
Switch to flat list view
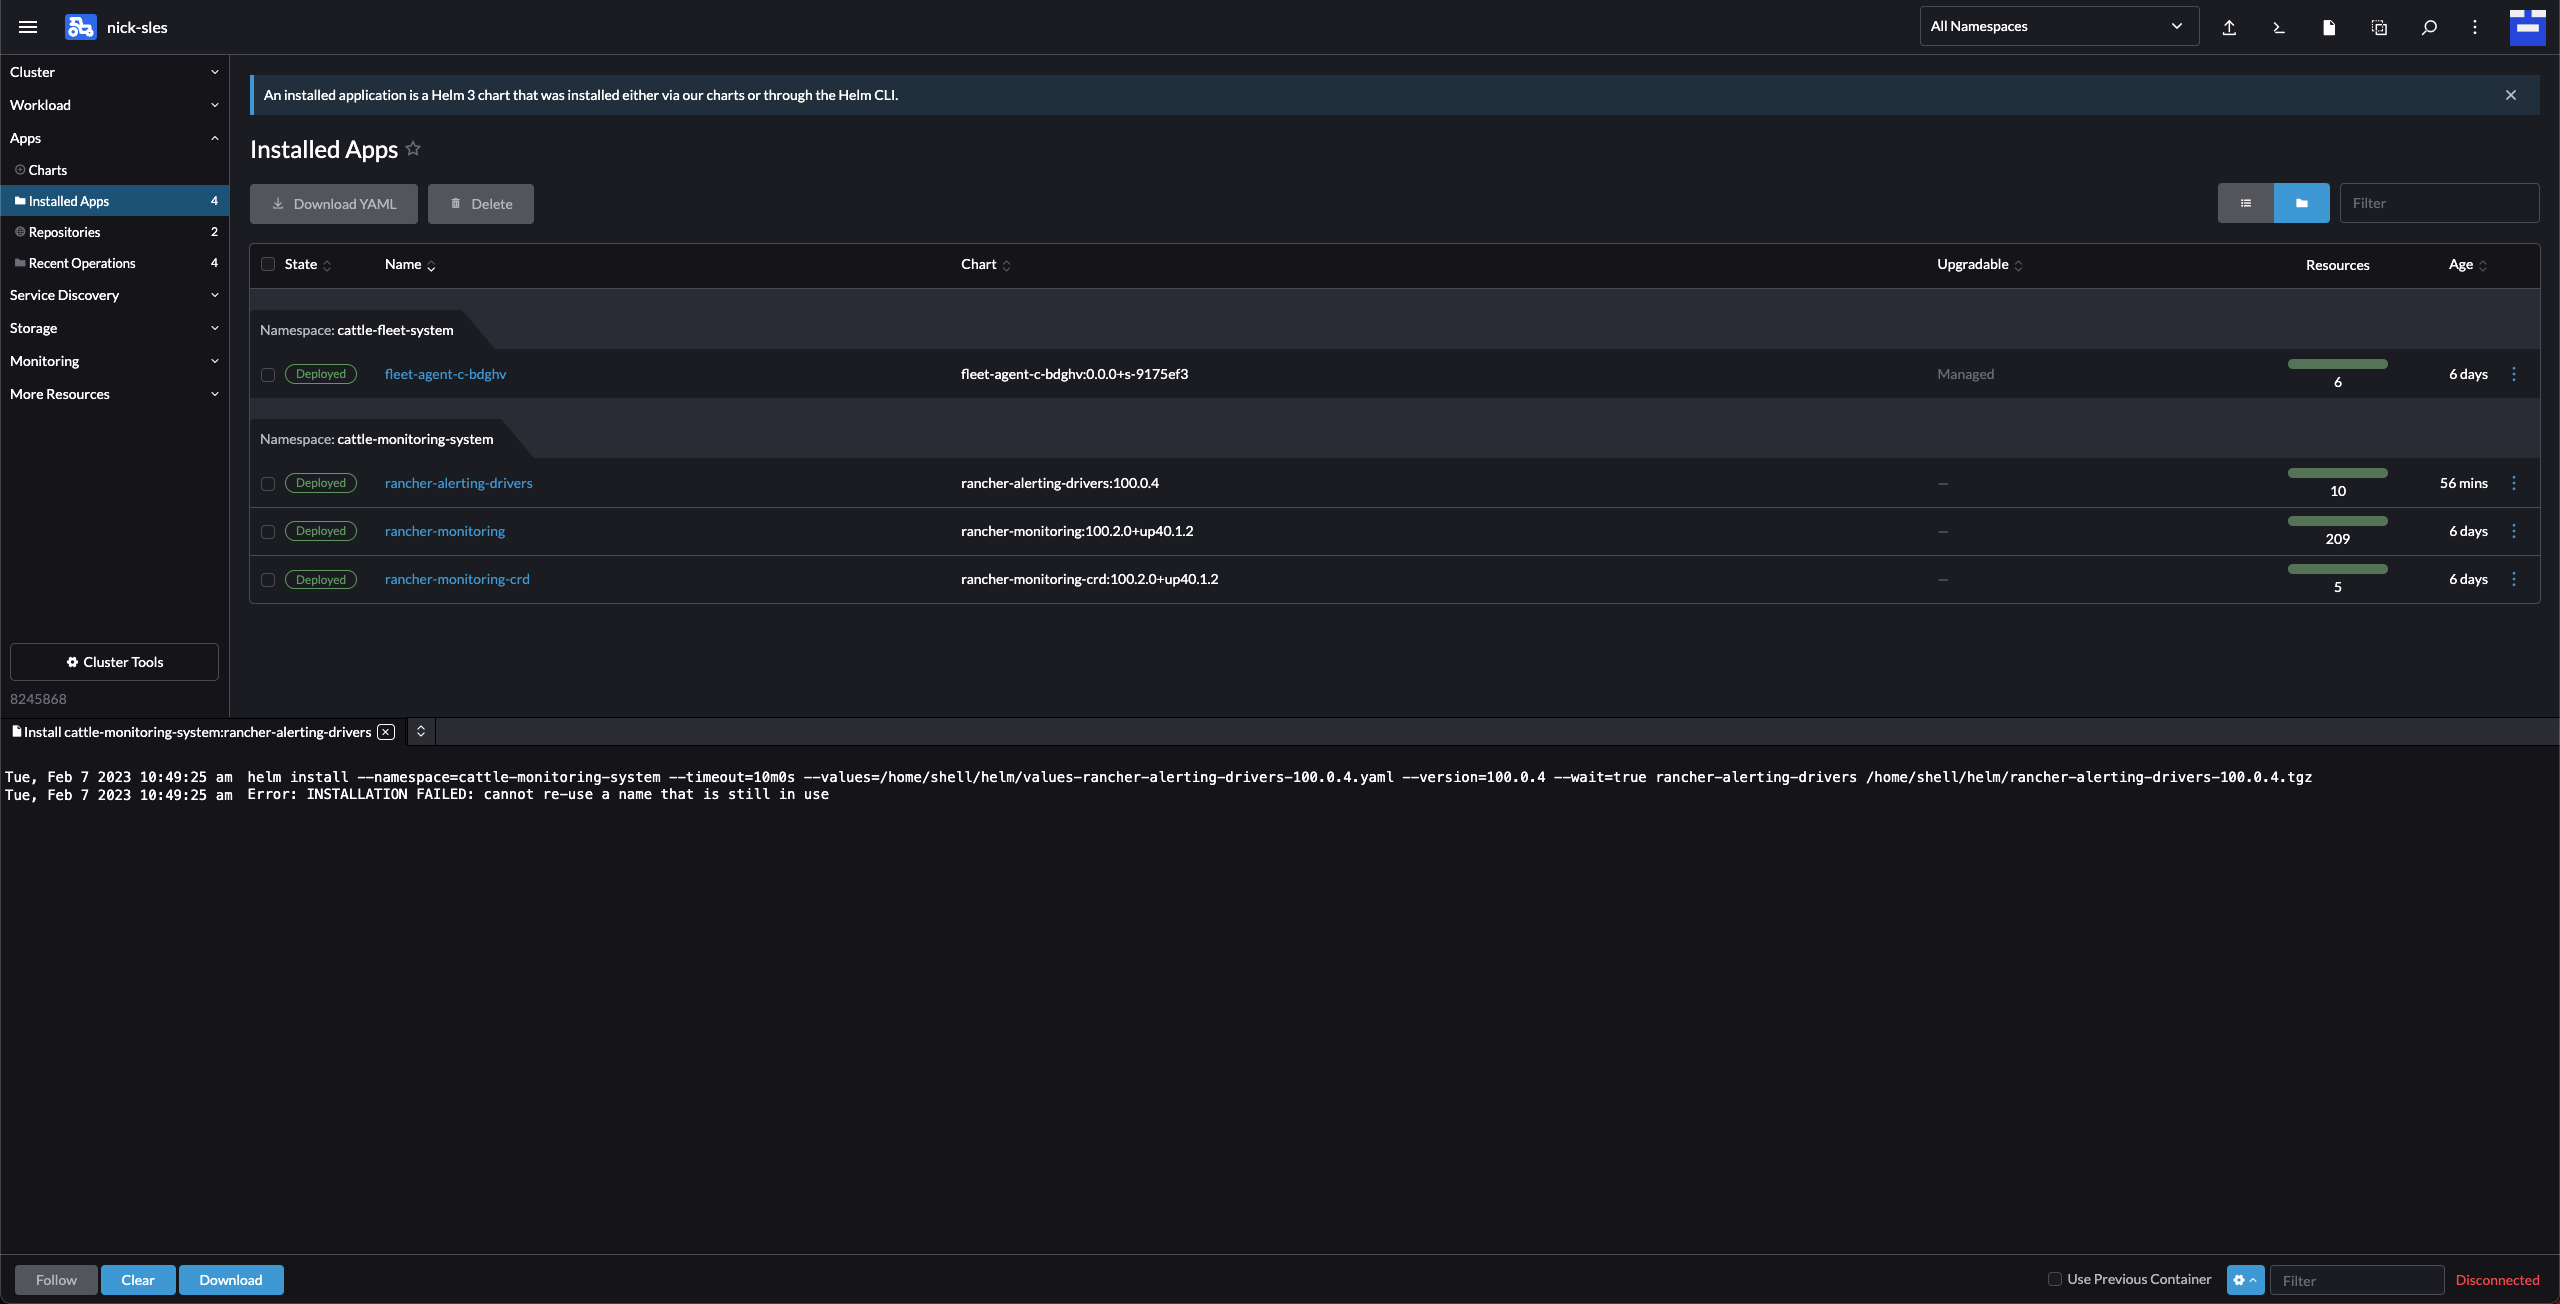tap(2244, 203)
